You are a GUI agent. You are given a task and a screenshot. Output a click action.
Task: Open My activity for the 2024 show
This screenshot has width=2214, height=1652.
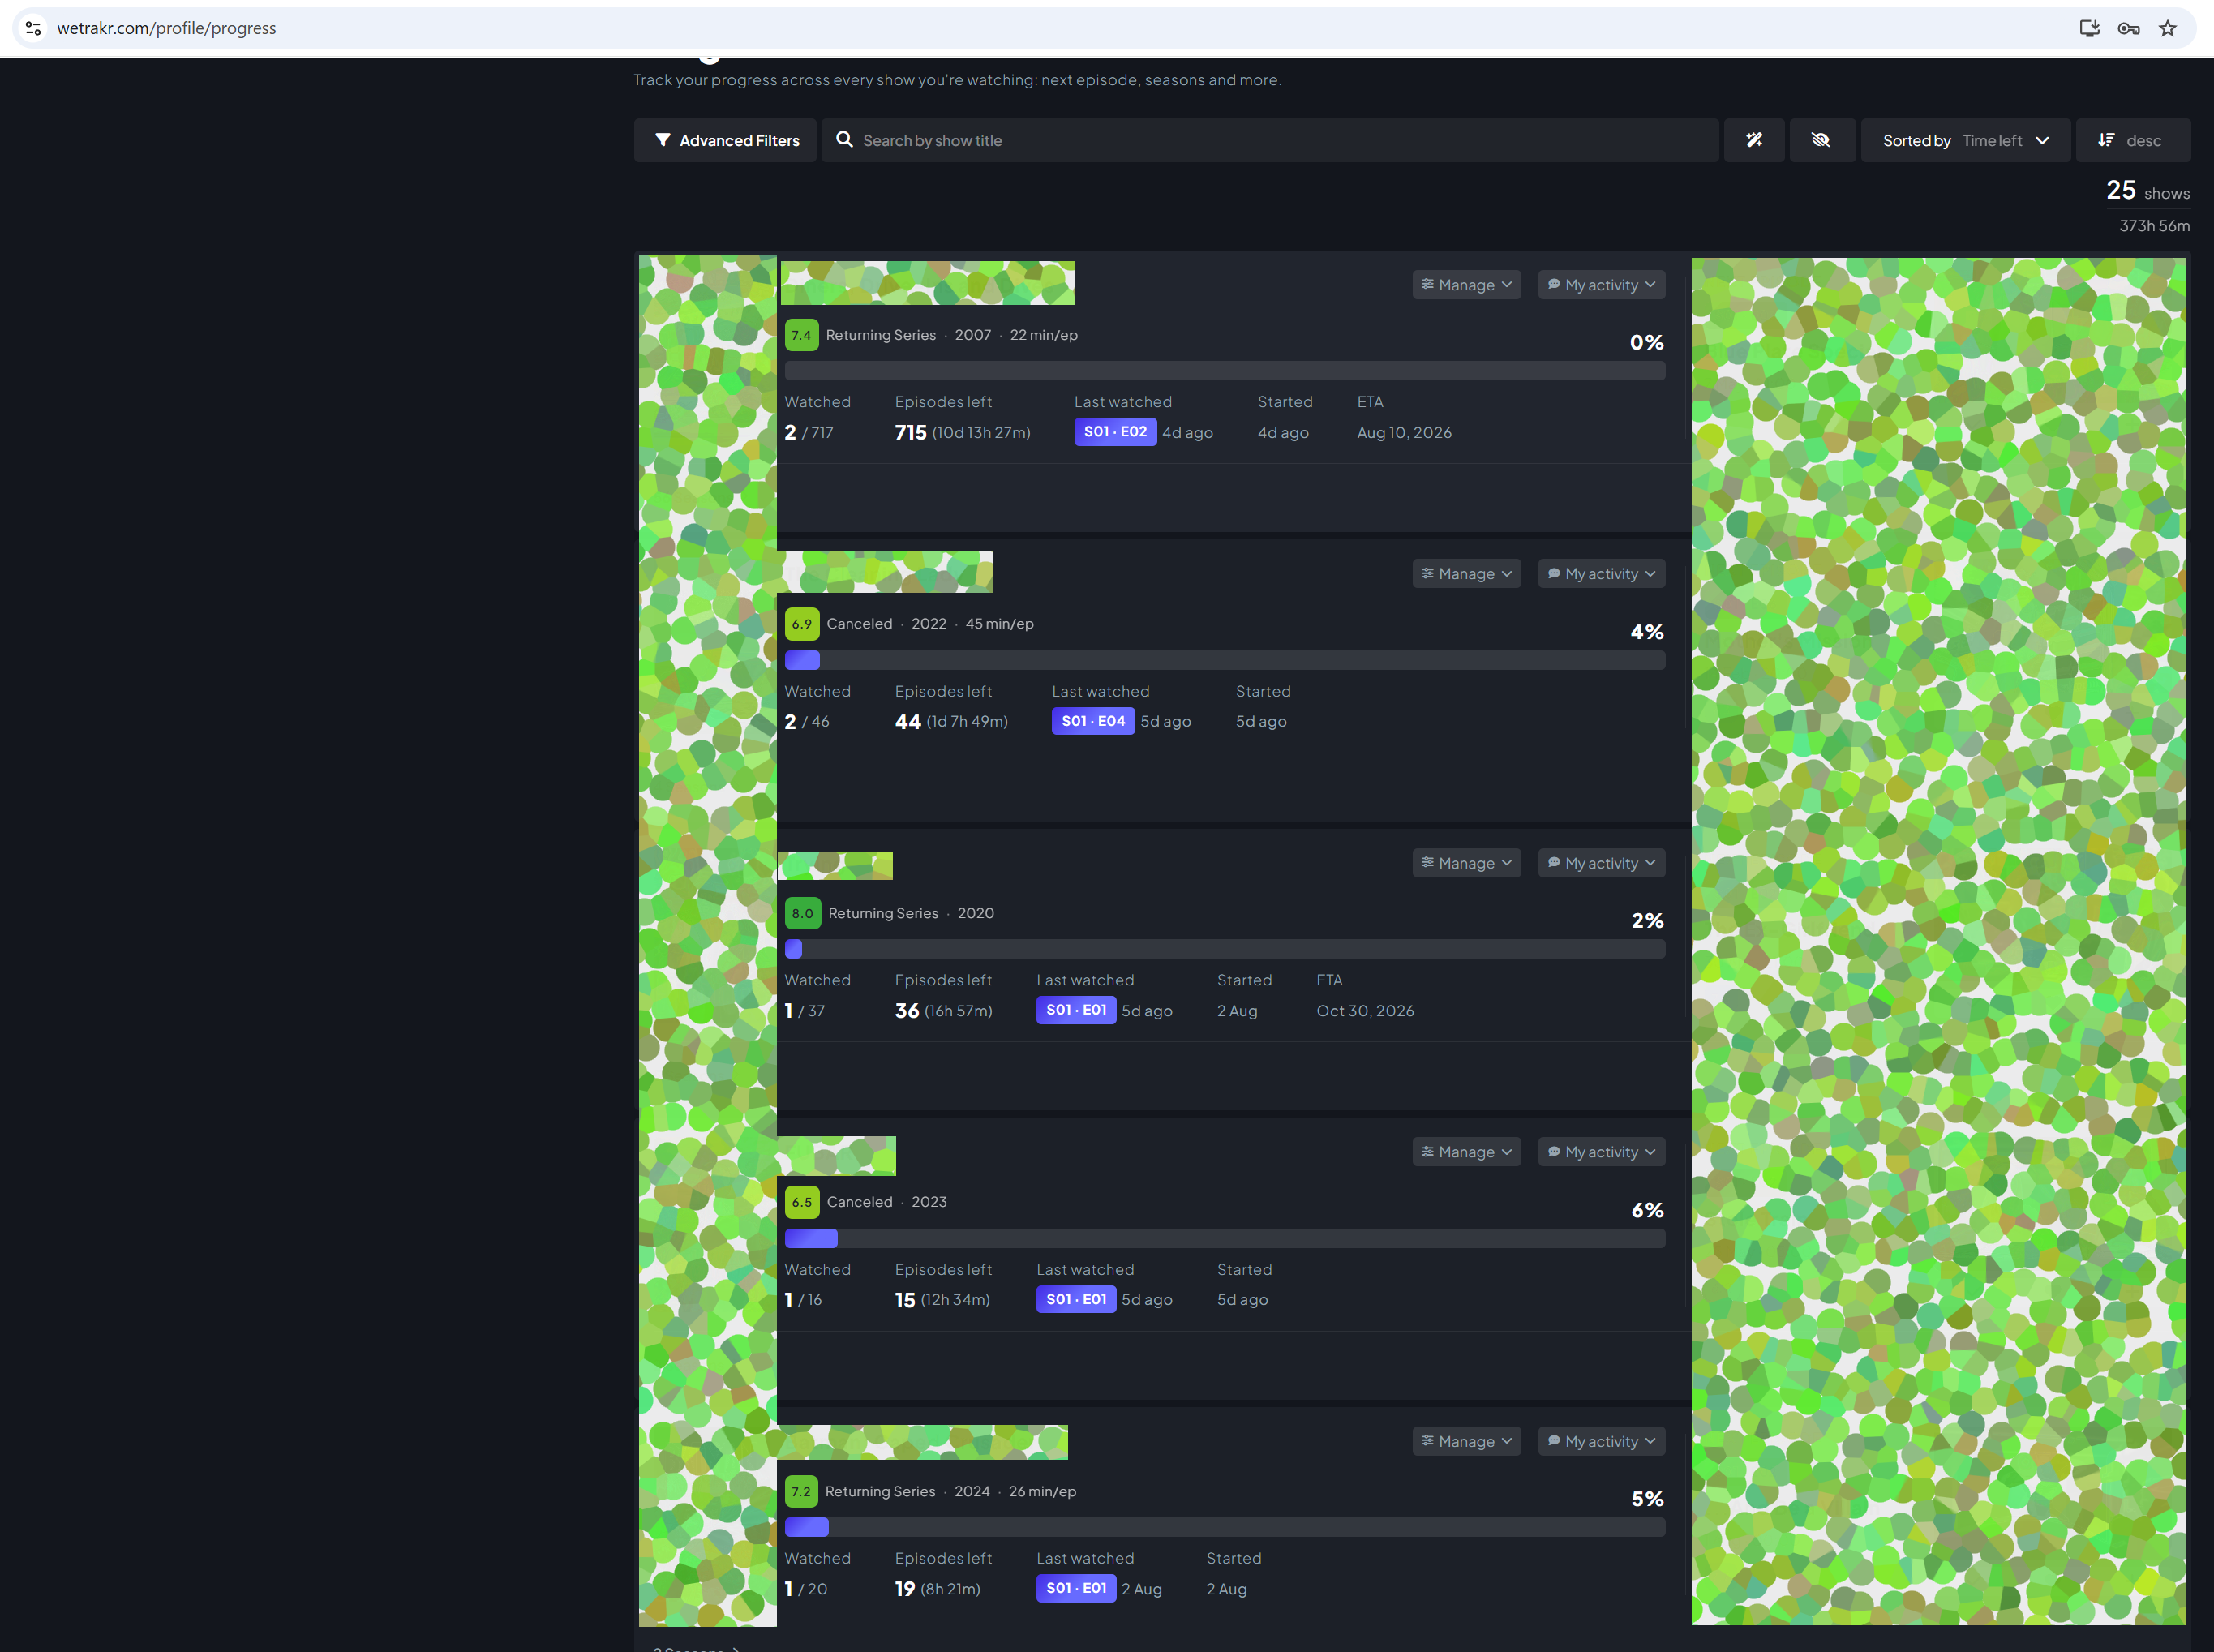[1601, 1441]
